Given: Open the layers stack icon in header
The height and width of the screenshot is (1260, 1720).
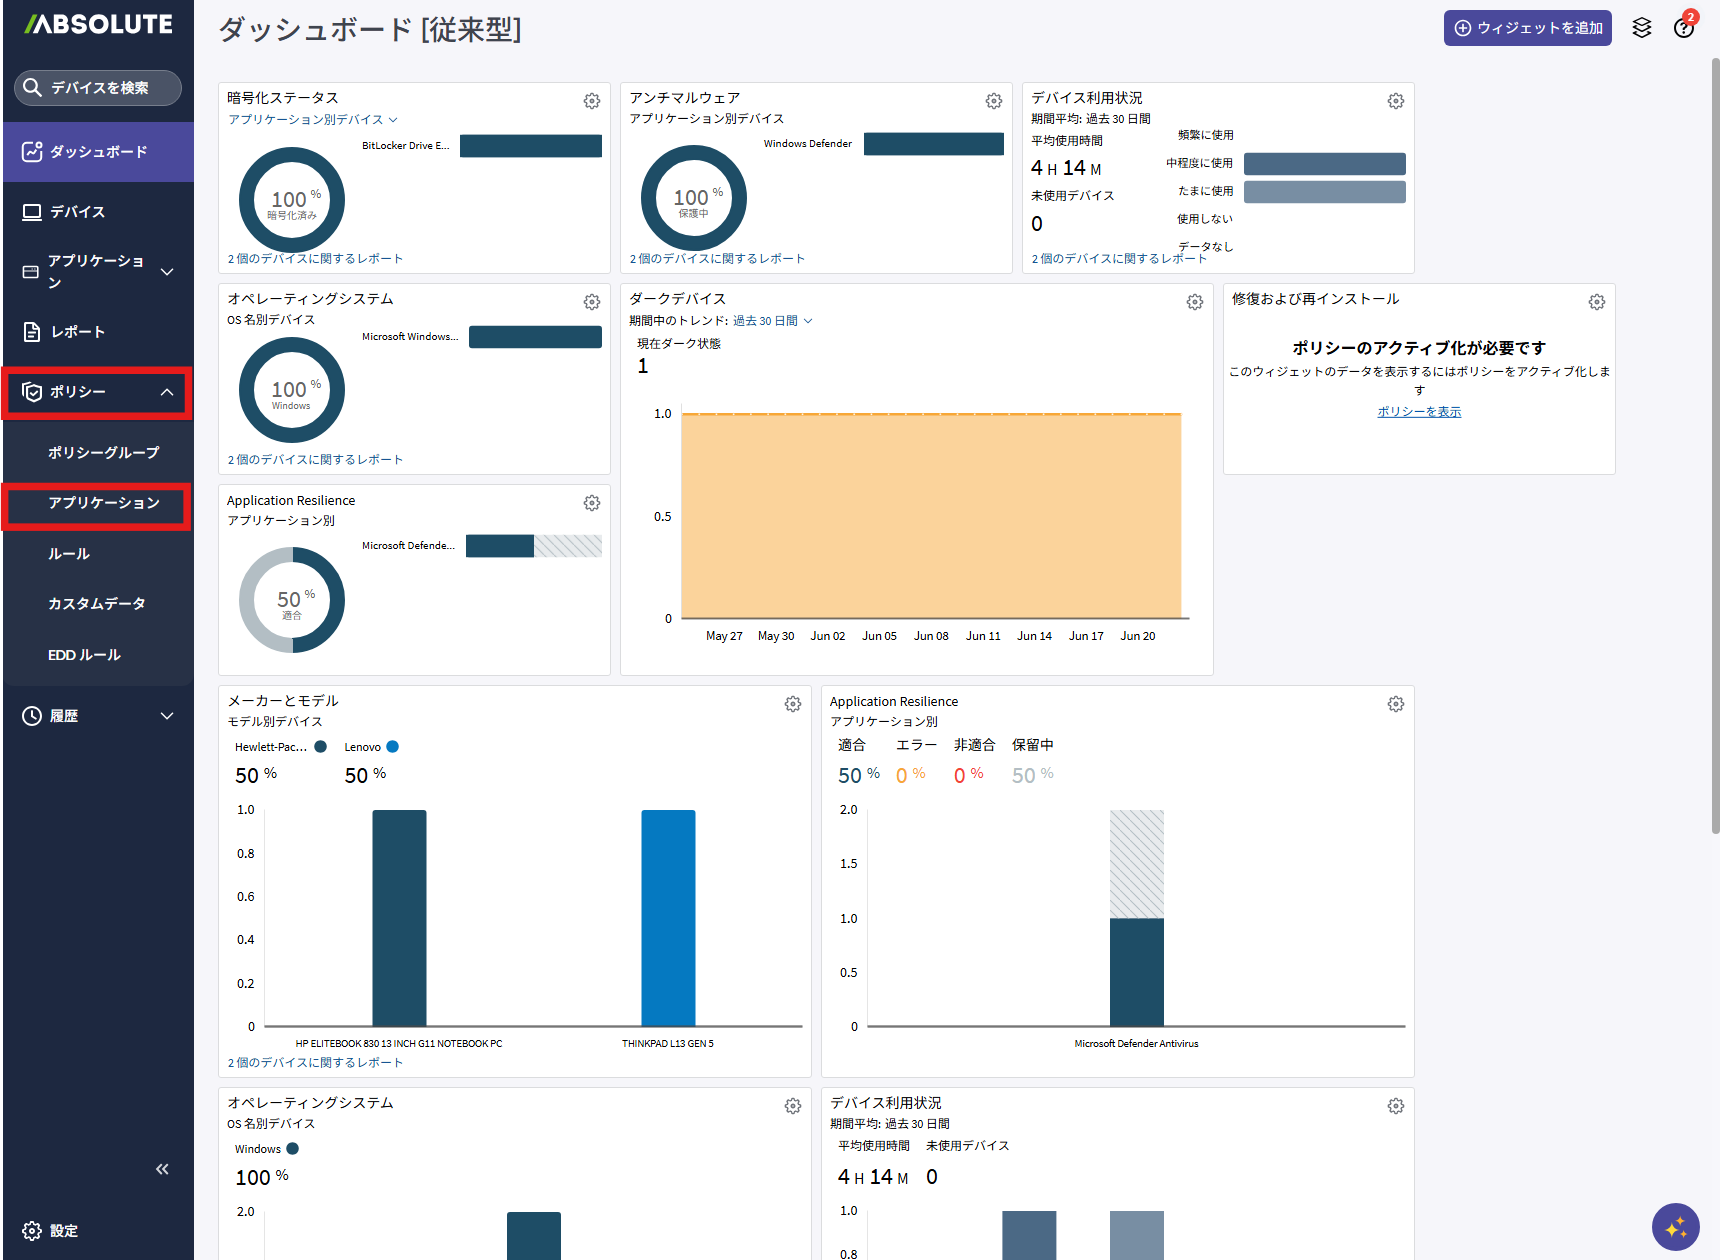Looking at the screenshot, I should tap(1642, 28).
